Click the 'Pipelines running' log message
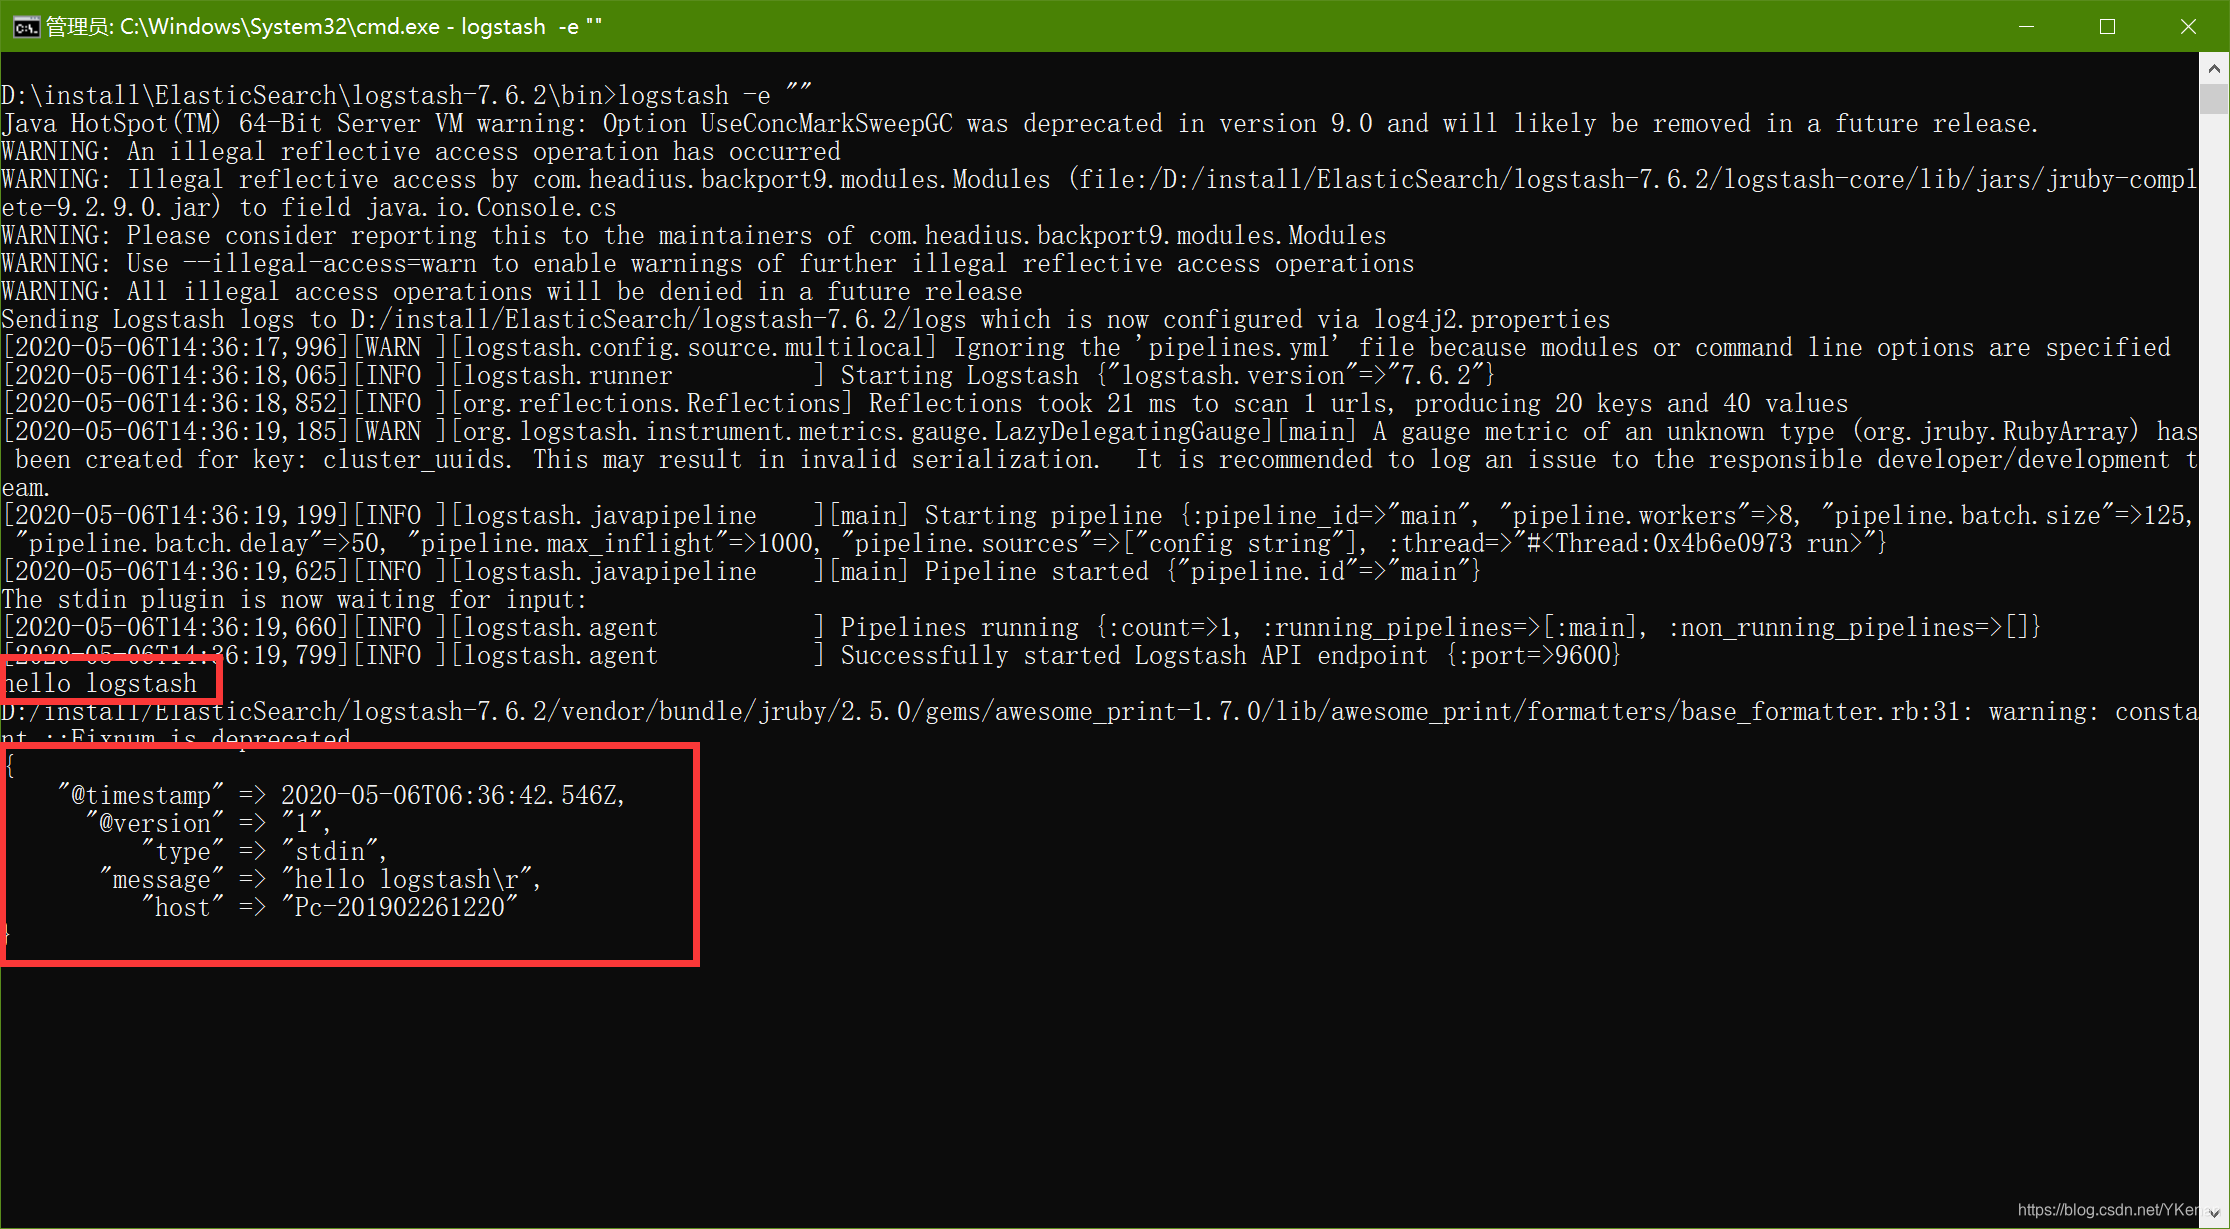The image size is (2230, 1229). [x=960, y=627]
